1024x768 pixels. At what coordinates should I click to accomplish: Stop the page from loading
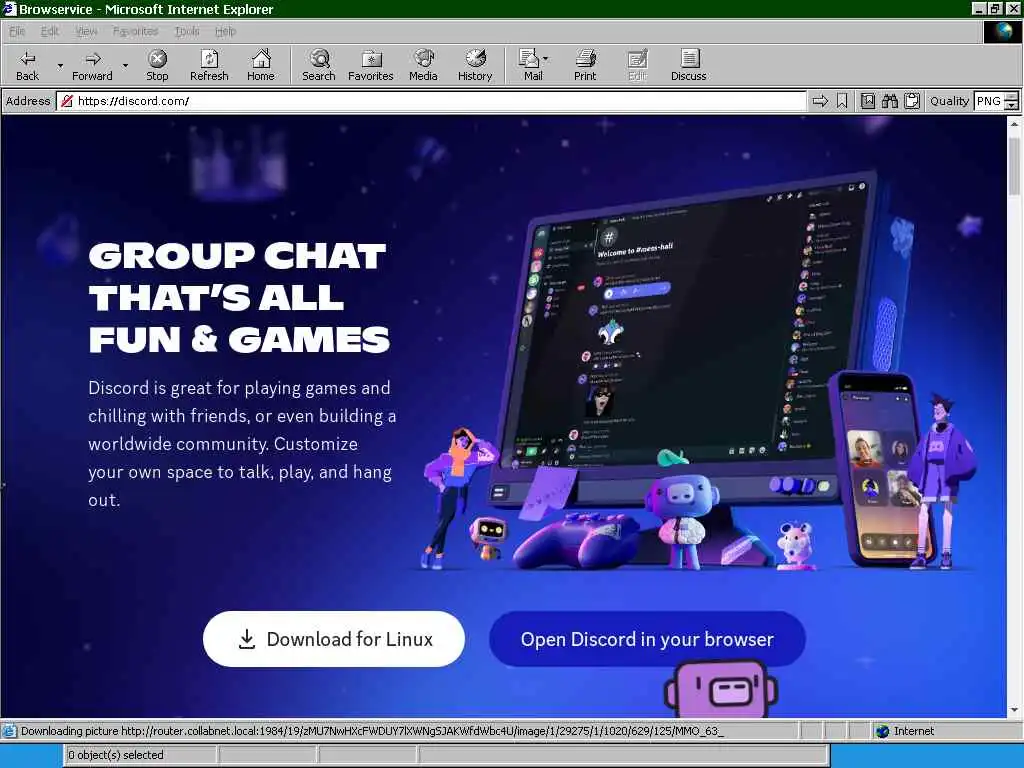coord(157,65)
